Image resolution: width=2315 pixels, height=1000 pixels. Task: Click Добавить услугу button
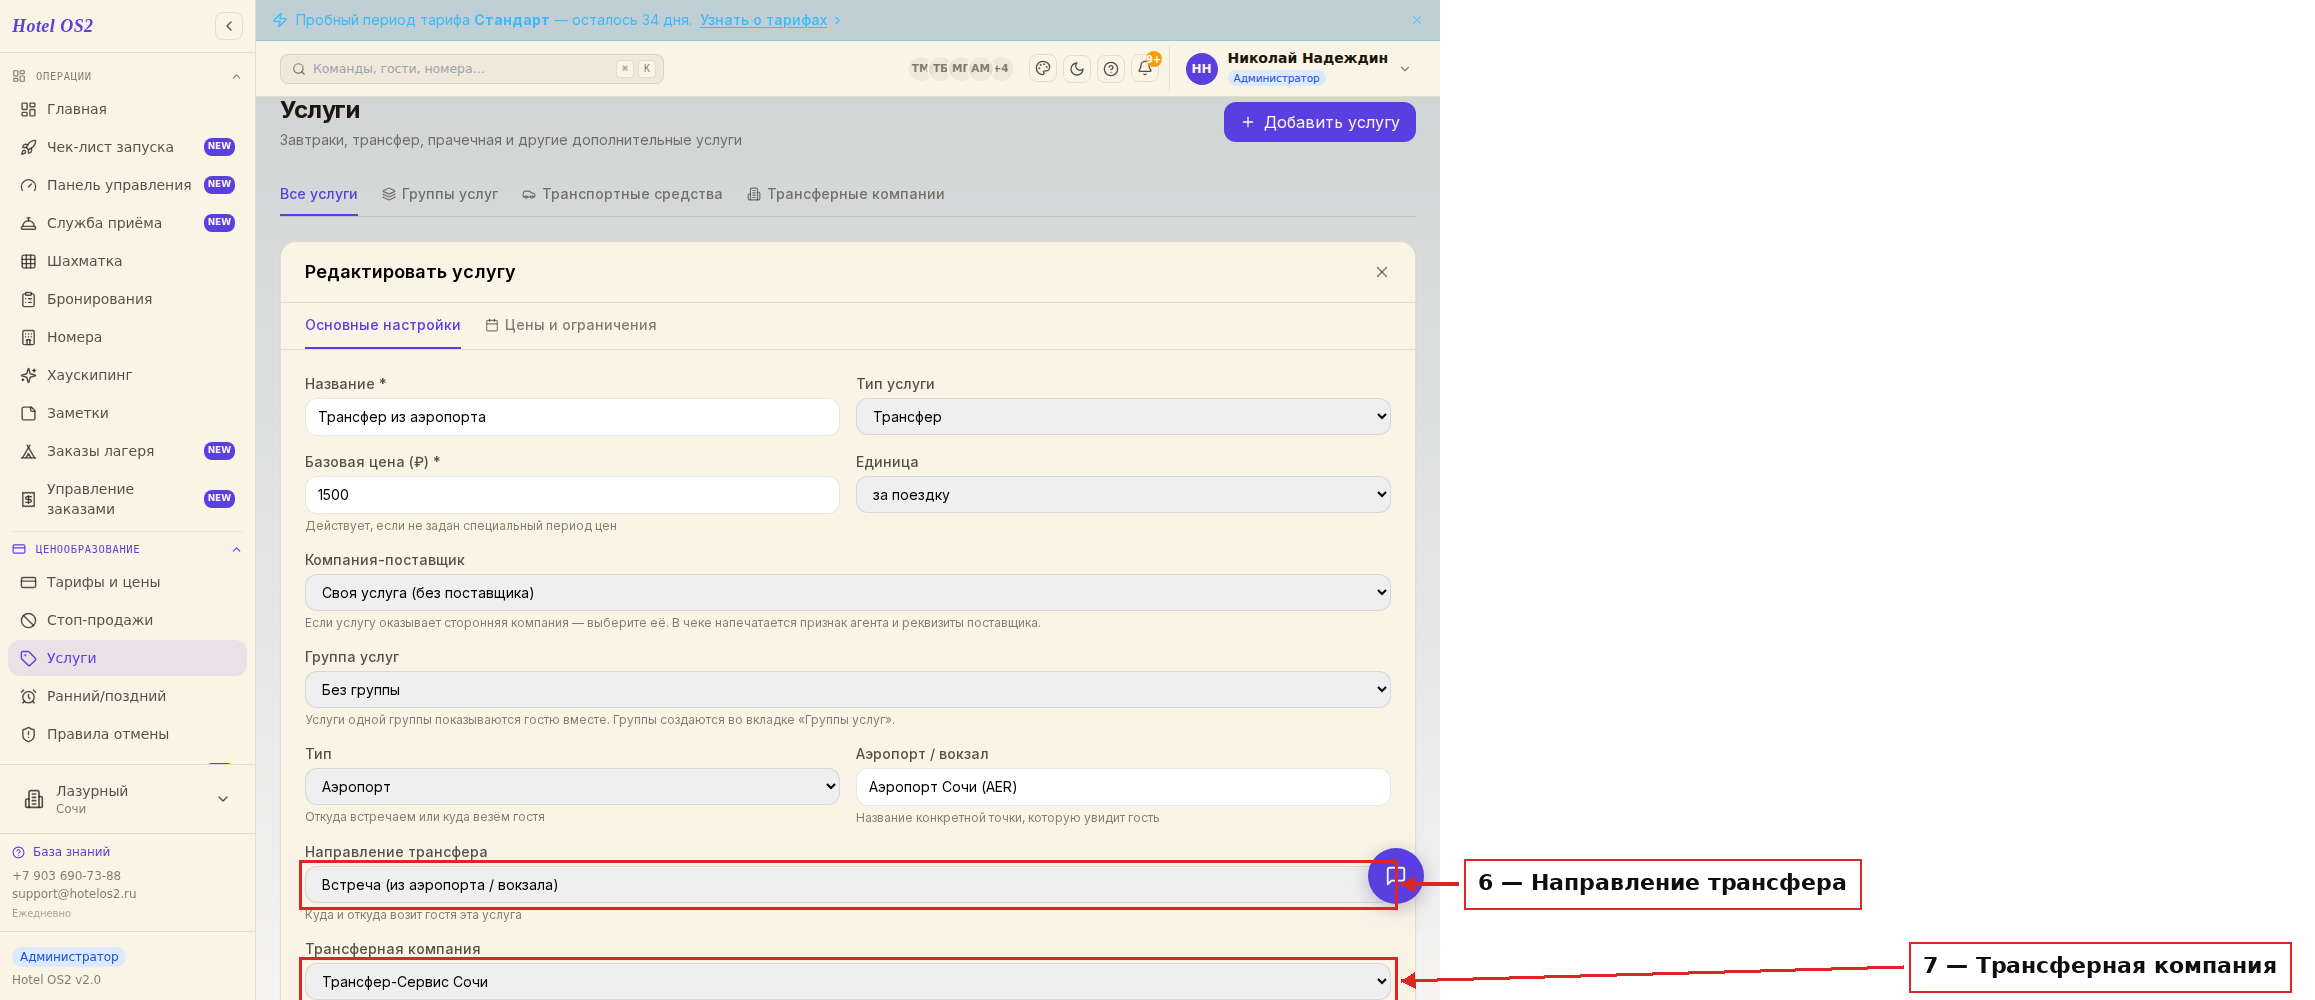coord(1319,122)
